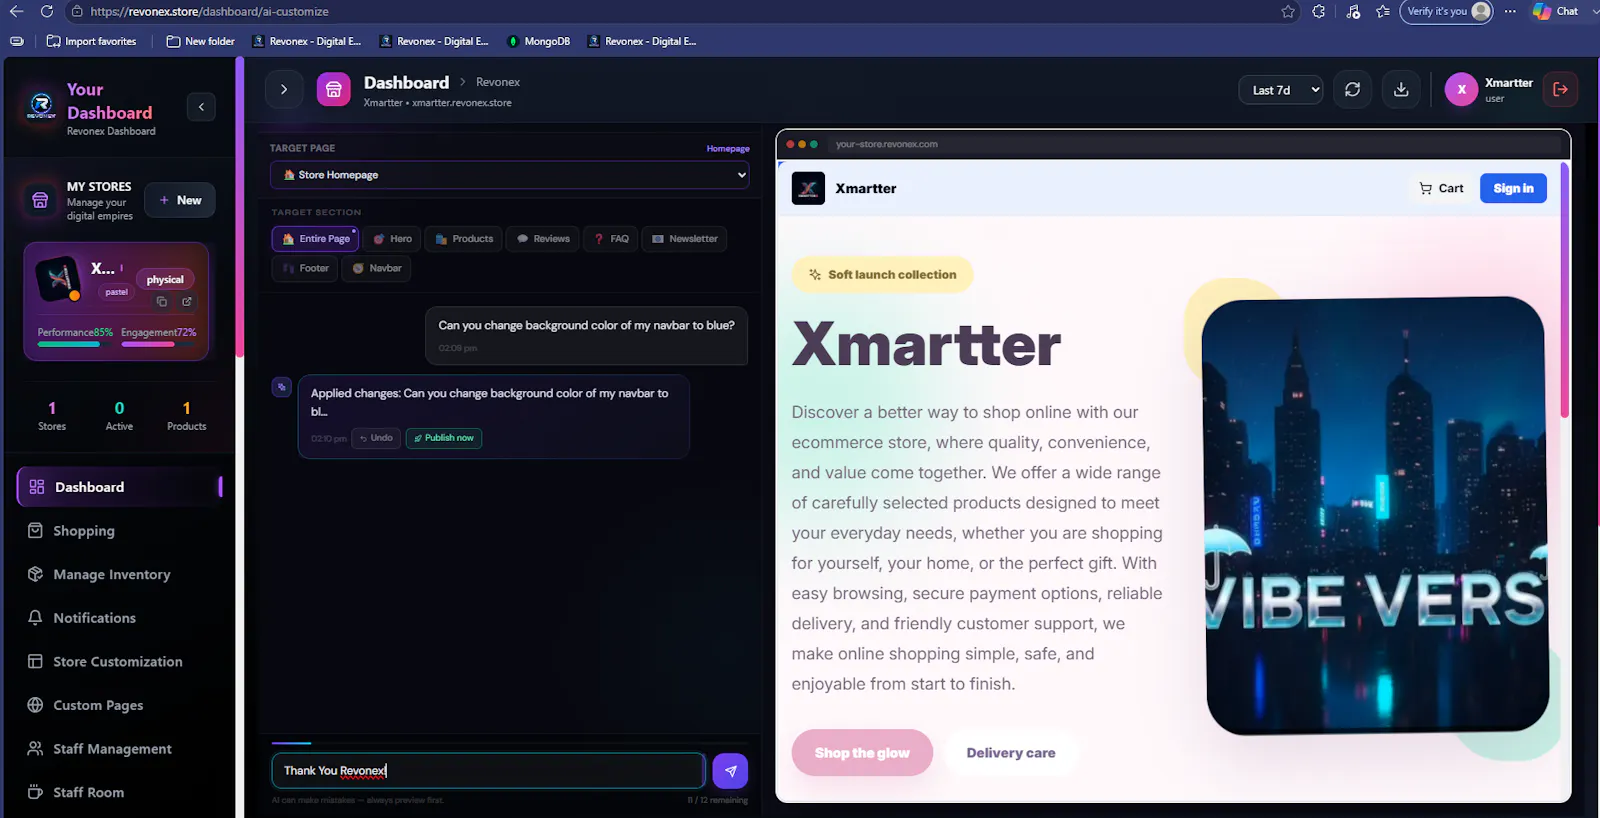Open the Shopping sidebar menu item

click(x=120, y=531)
